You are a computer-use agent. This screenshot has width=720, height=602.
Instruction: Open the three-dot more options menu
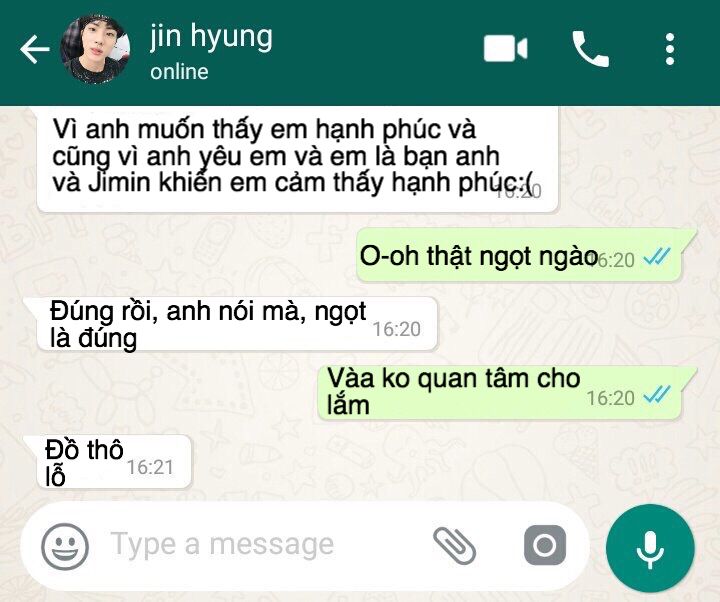click(670, 49)
